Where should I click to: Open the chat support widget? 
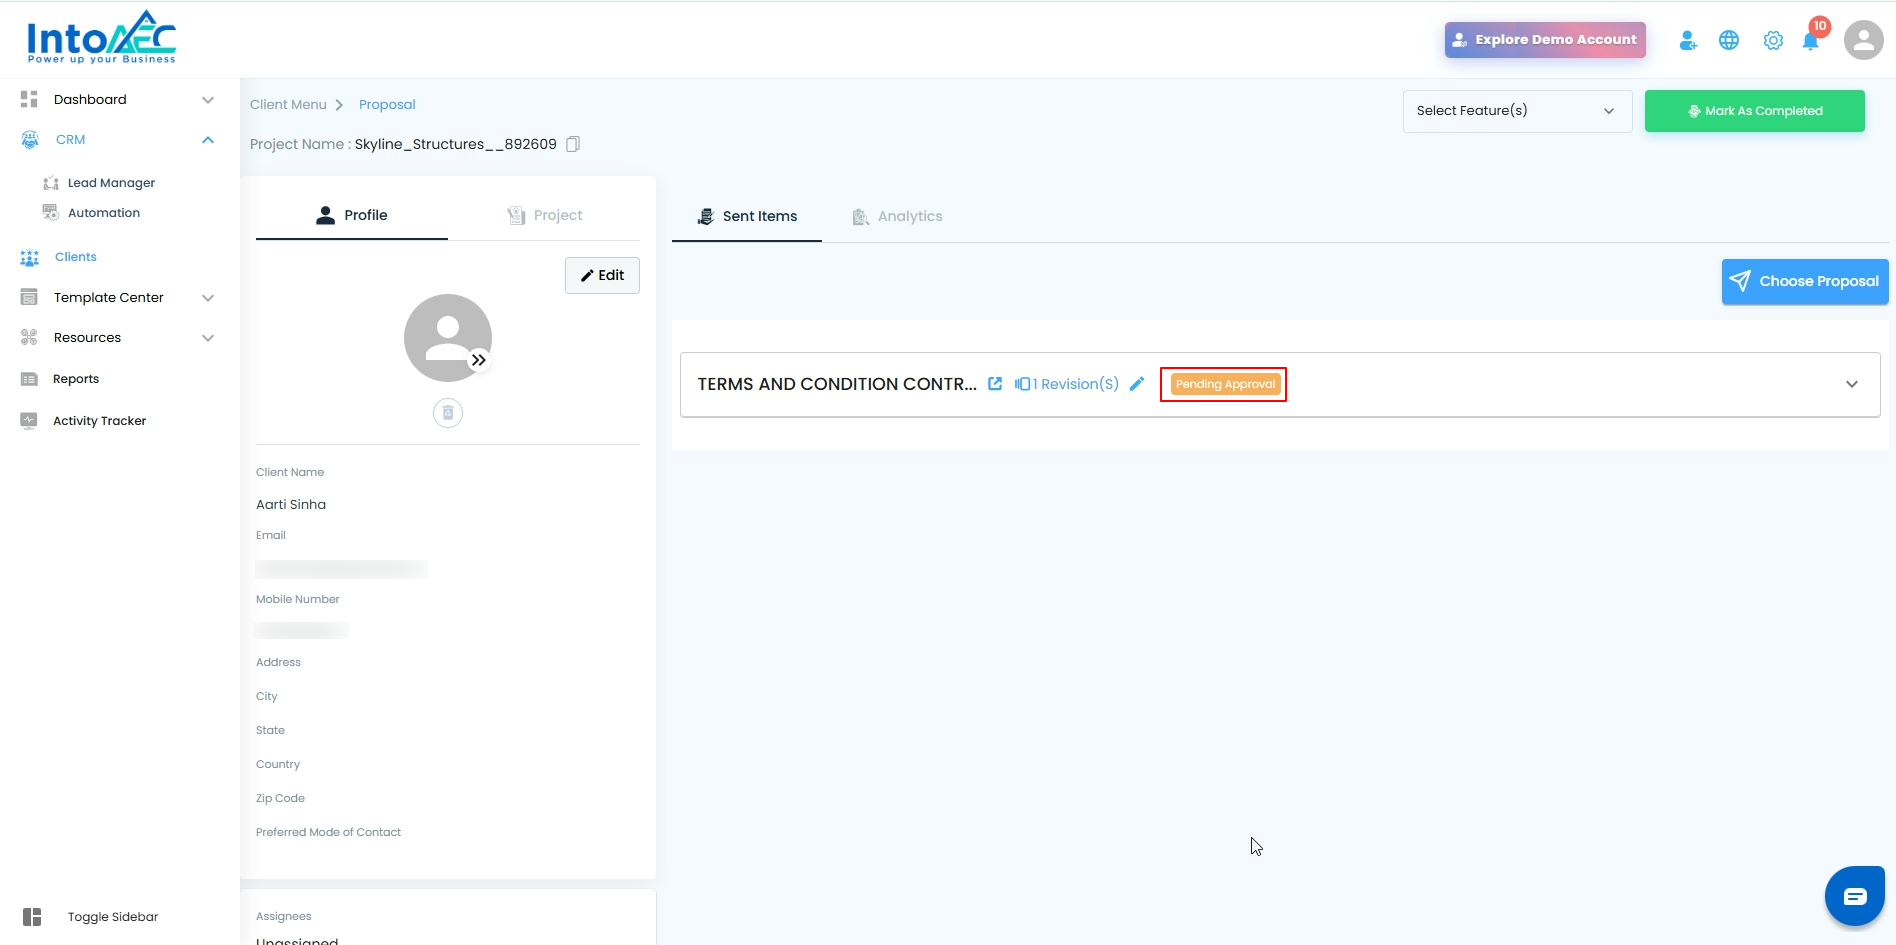pyautogui.click(x=1855, y=896)
